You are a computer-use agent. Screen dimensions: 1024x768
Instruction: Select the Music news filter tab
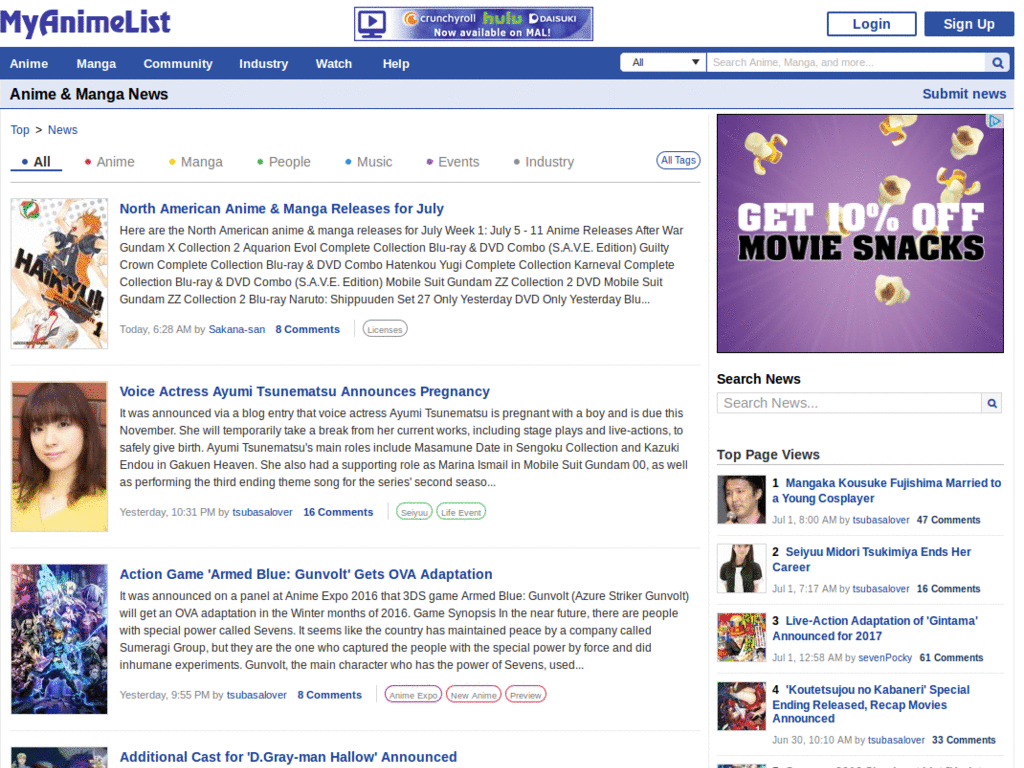point(368,162)
